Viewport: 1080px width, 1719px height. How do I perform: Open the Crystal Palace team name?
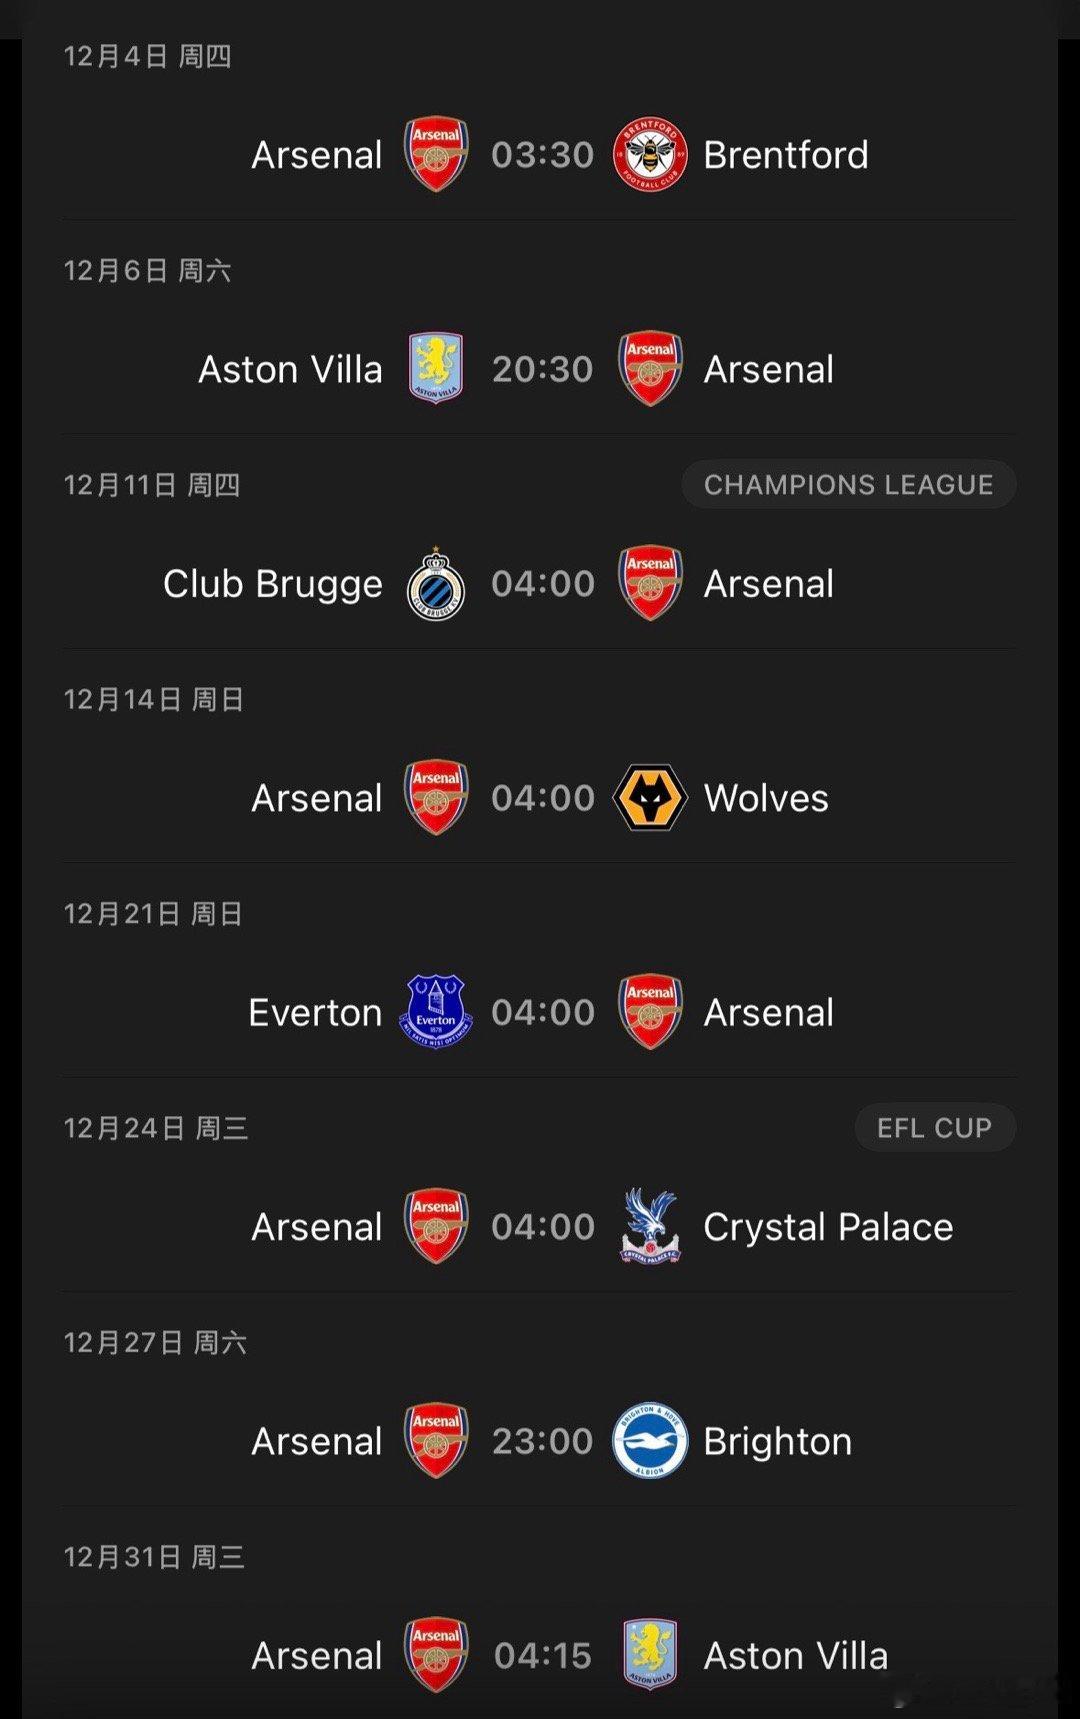[828, 1227]
